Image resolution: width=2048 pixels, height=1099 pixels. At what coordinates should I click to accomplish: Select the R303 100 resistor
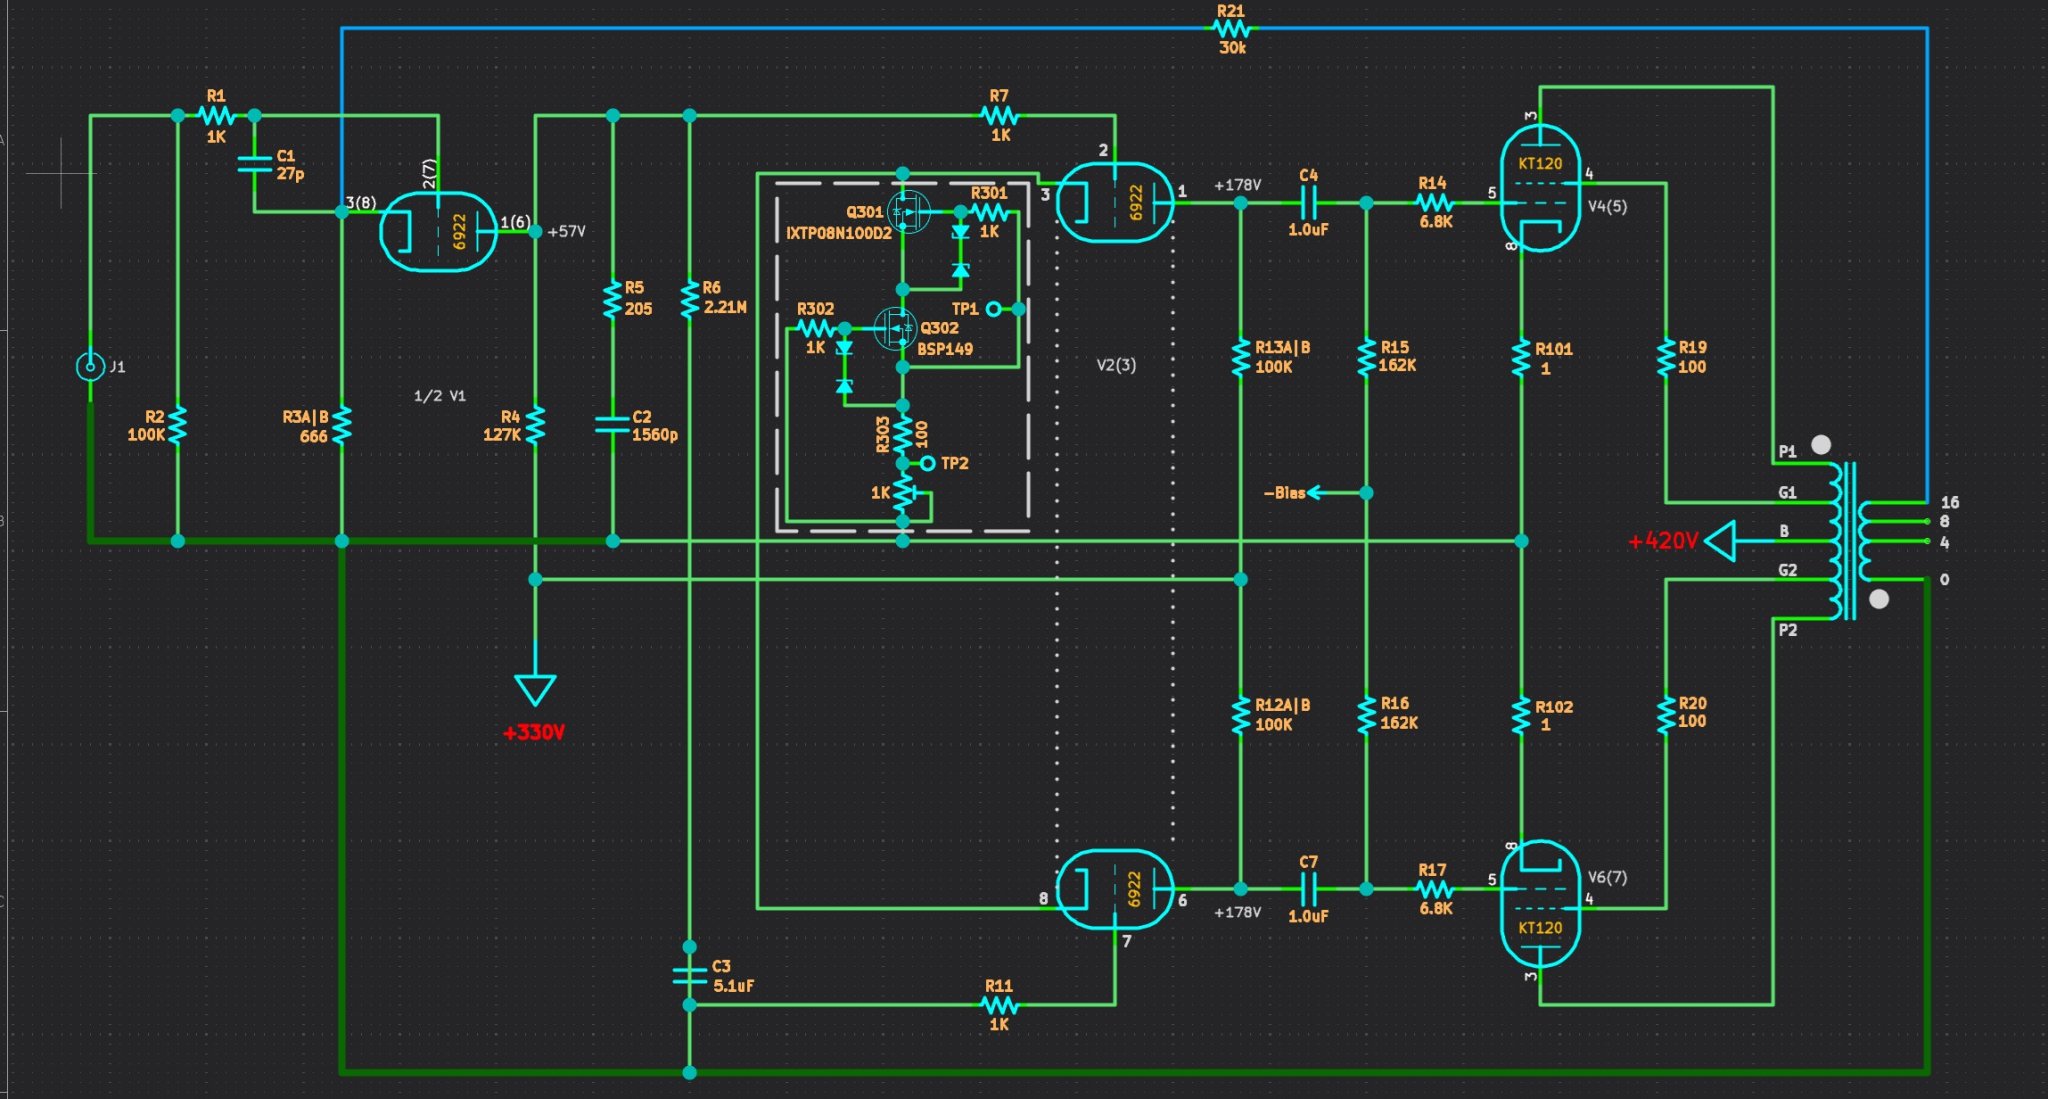[902, 435]
